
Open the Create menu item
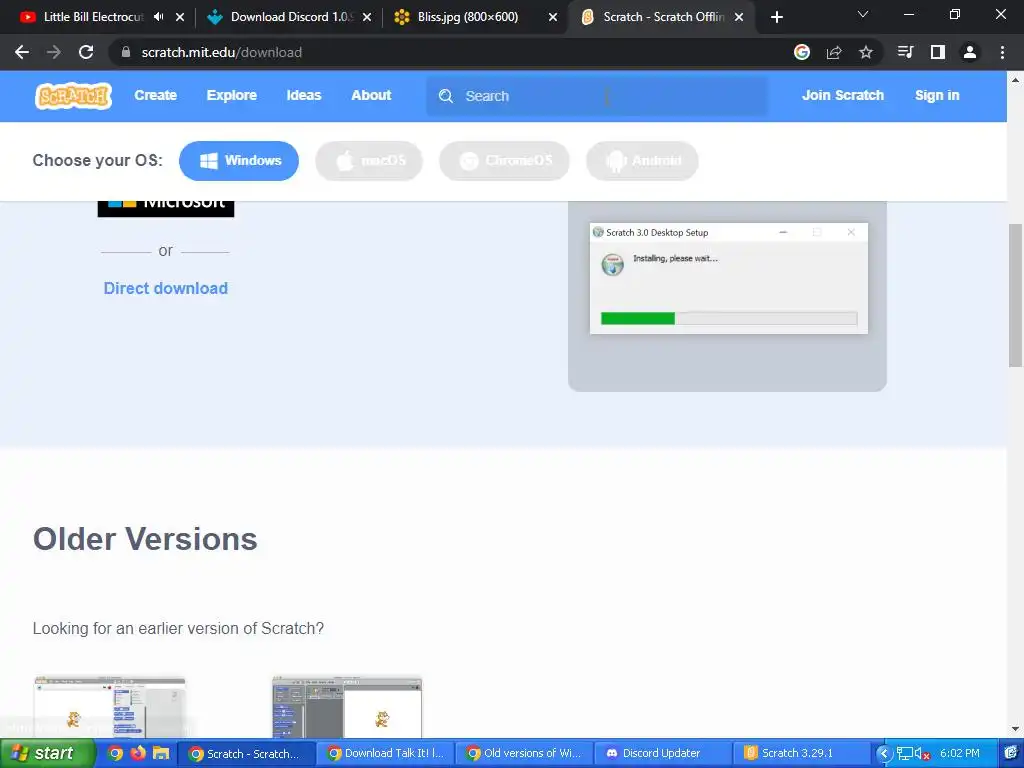coord(155,95)
